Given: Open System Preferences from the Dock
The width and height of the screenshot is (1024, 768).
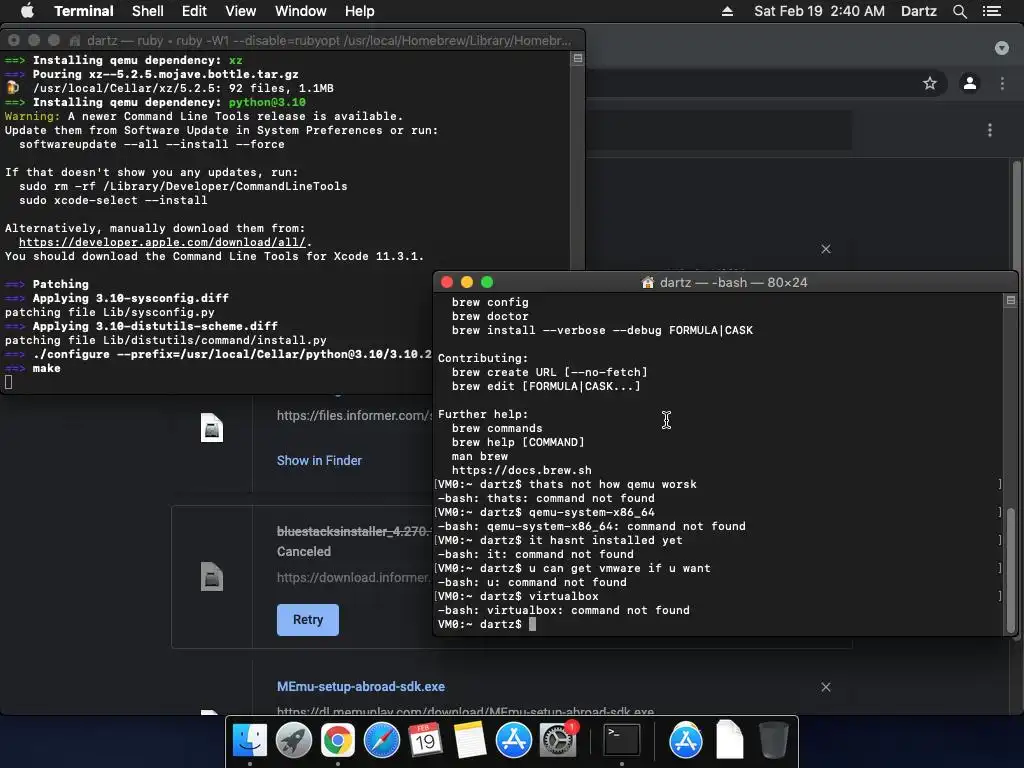Looking at the screenshot, I should (x=558, y=740).
